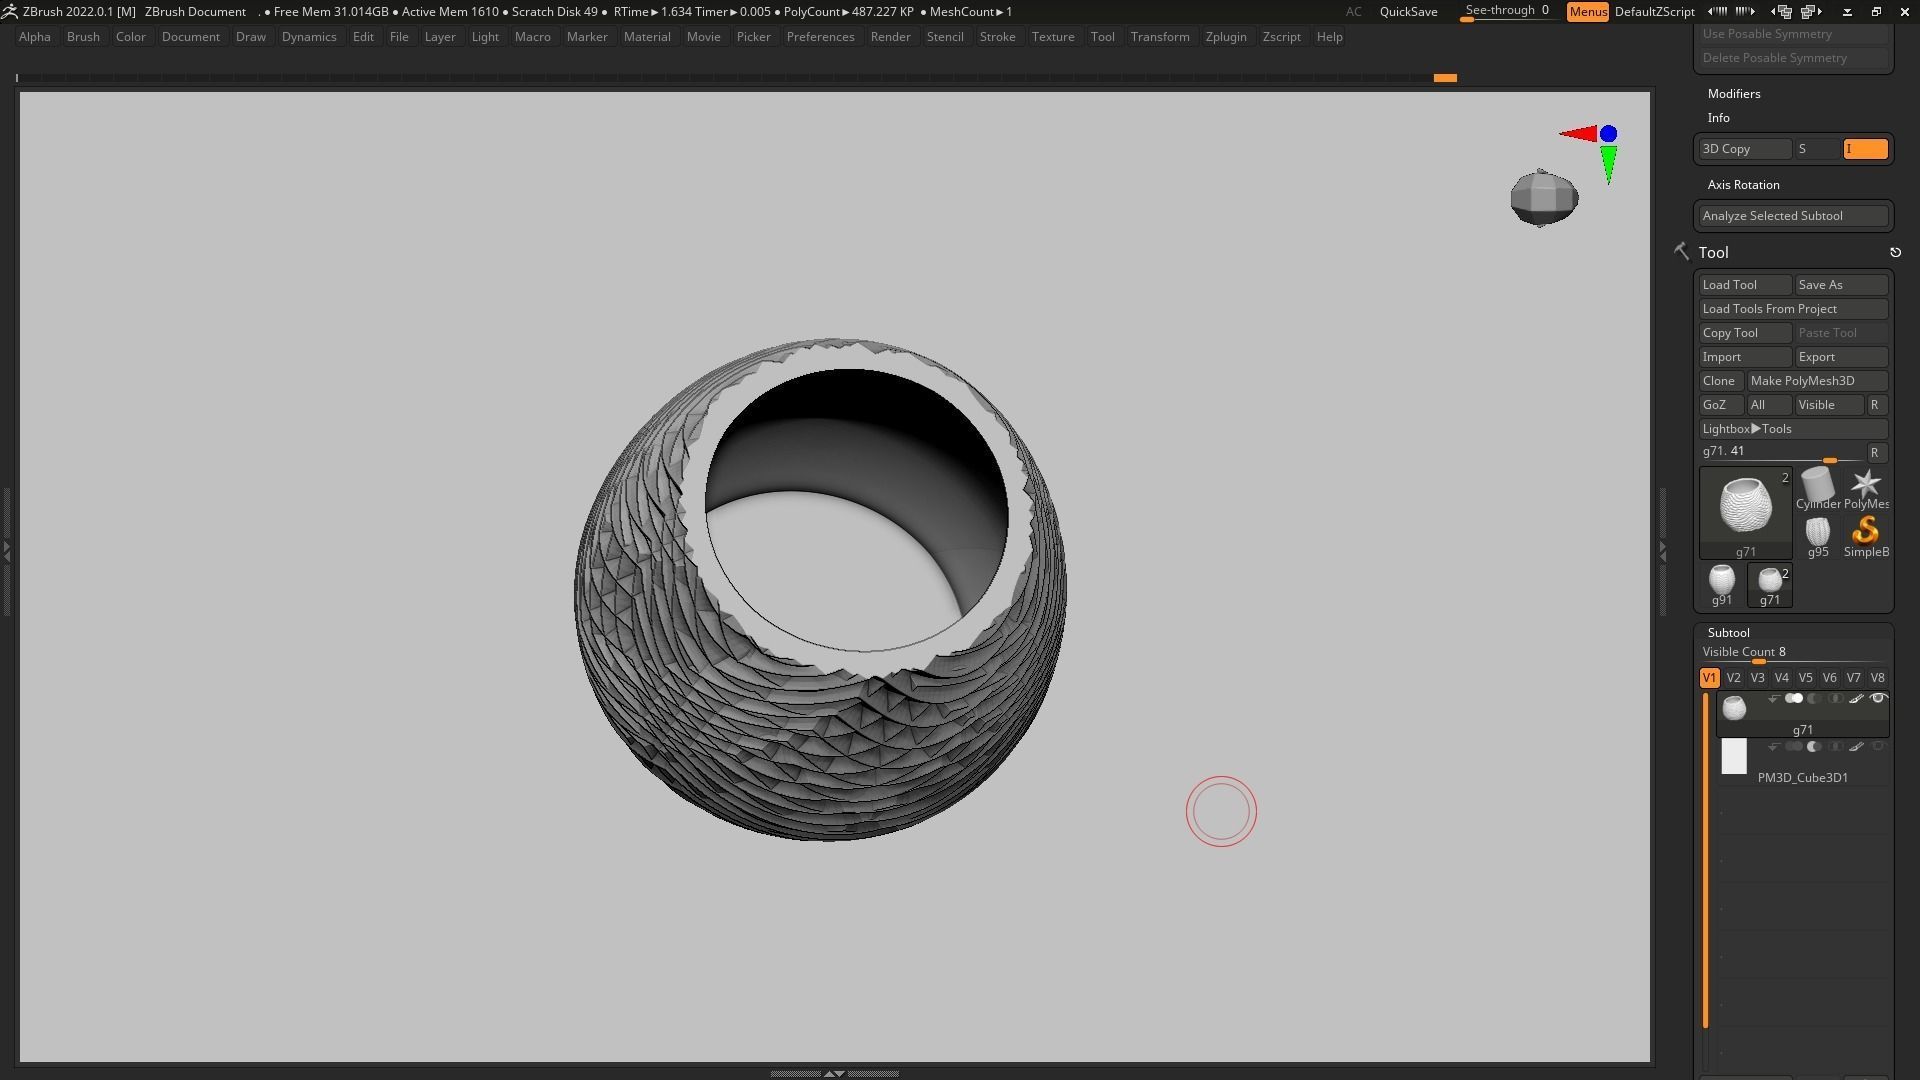This screenshot has width=1920, height=1080.
Task: Select the Cylinder3D tool thumbnail
Action: [1817, 486]
